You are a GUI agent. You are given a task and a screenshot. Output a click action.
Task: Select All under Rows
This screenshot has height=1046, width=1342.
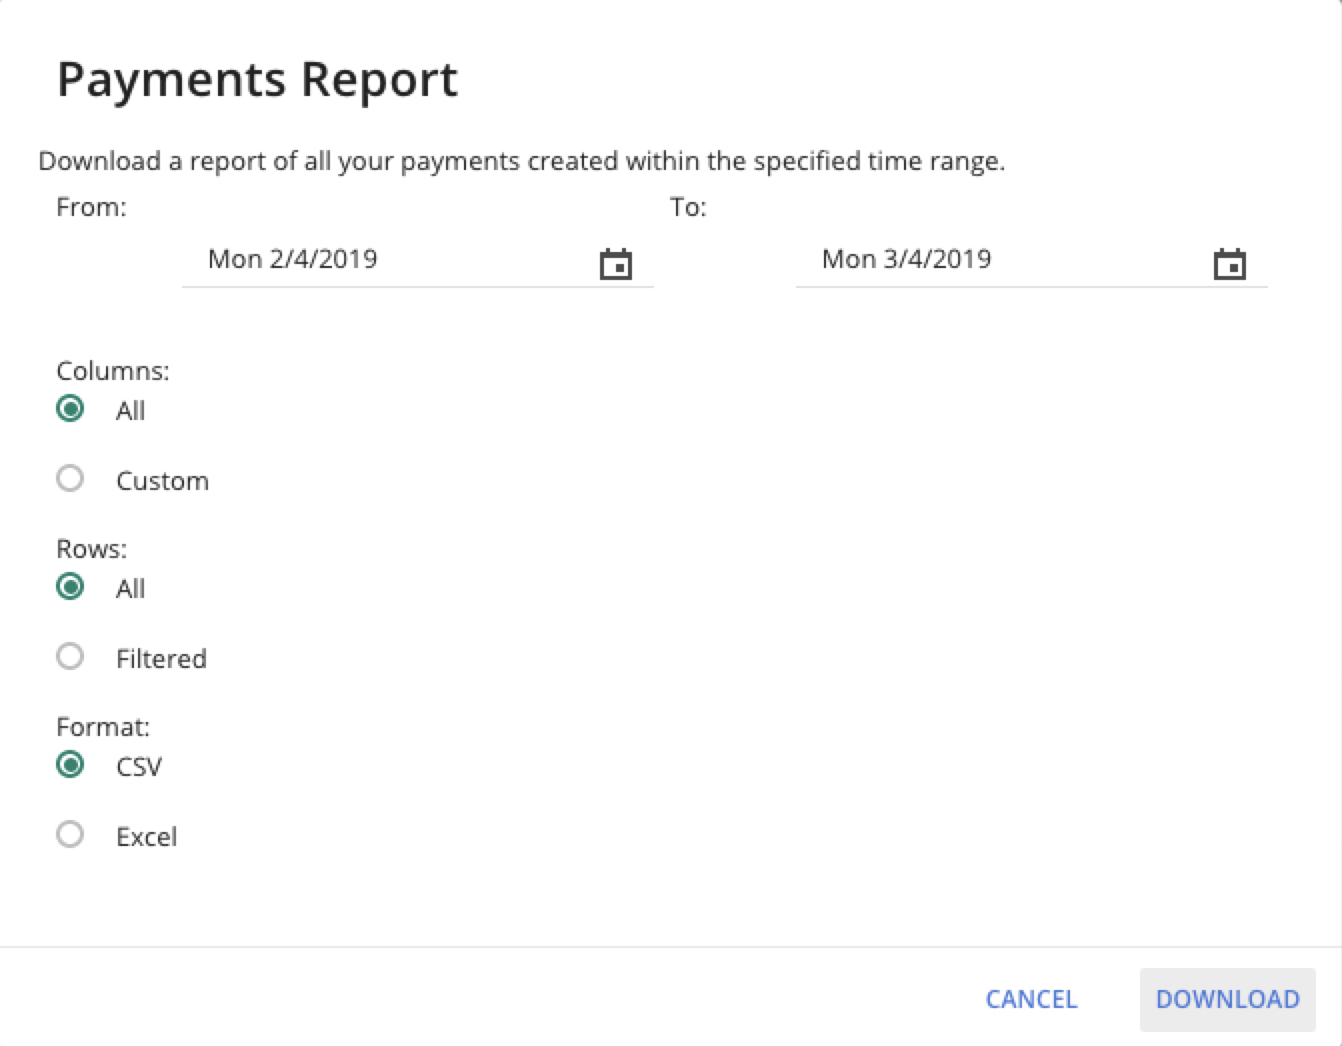pyautogui.click(x=70, y=587)
